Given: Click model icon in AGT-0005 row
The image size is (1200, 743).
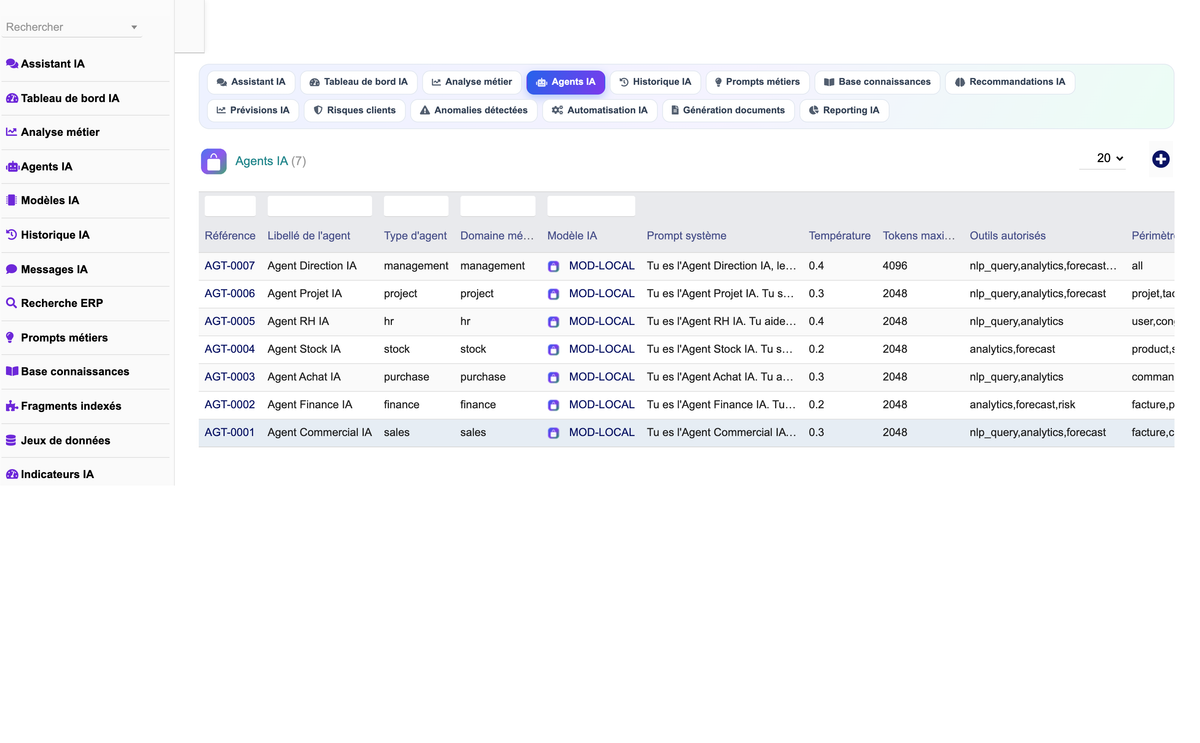Looking at the screenshot, I should coord(553,322).
